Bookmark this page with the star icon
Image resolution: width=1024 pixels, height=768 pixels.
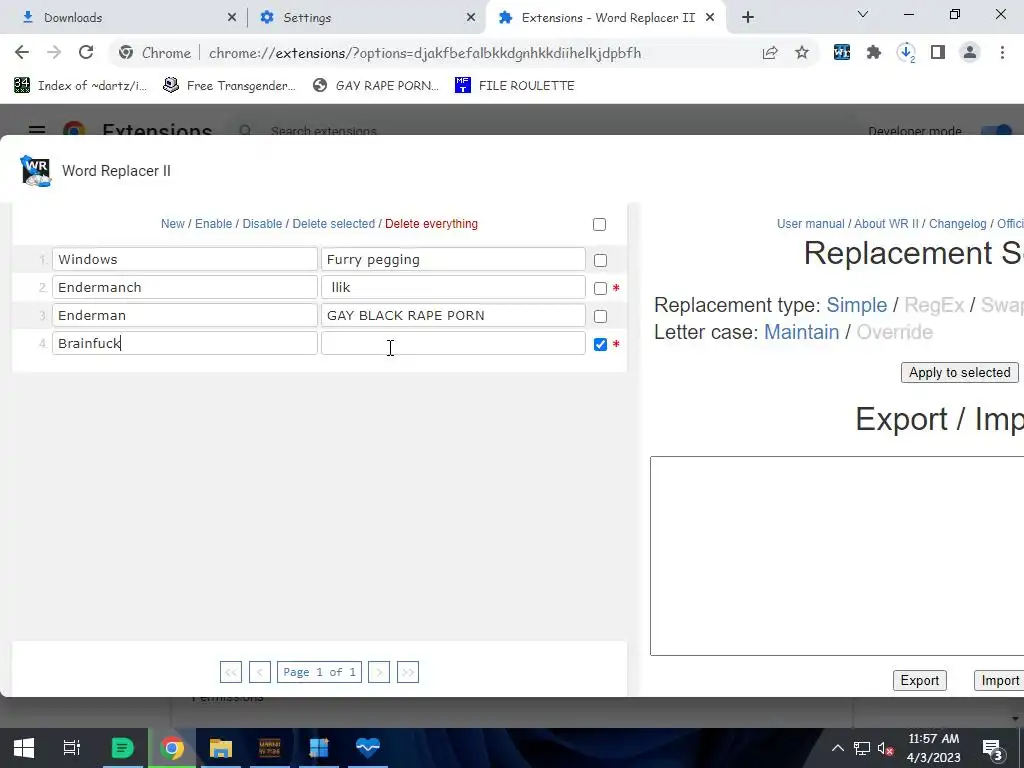coord(802,53)
